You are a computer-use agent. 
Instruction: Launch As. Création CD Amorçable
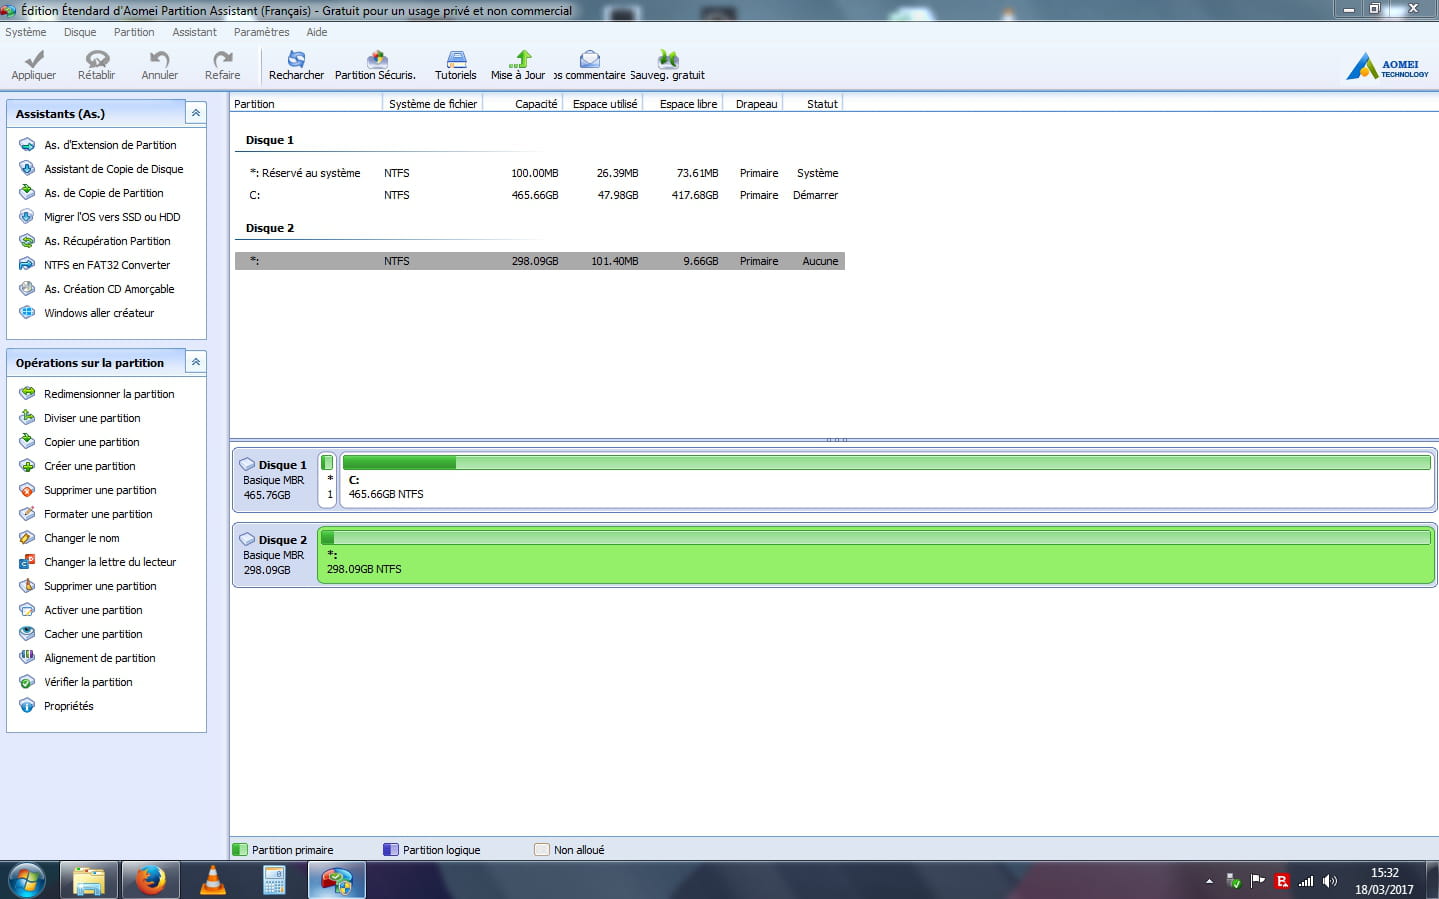(109, 289)
